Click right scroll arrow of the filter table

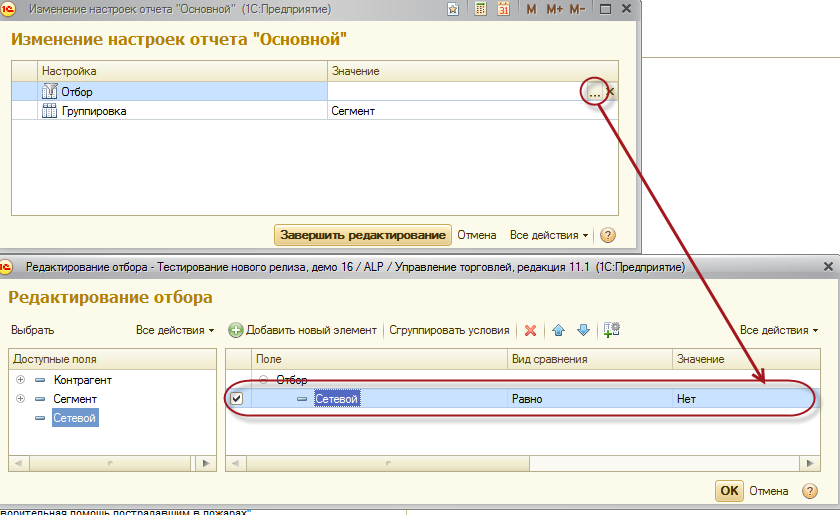809,464
